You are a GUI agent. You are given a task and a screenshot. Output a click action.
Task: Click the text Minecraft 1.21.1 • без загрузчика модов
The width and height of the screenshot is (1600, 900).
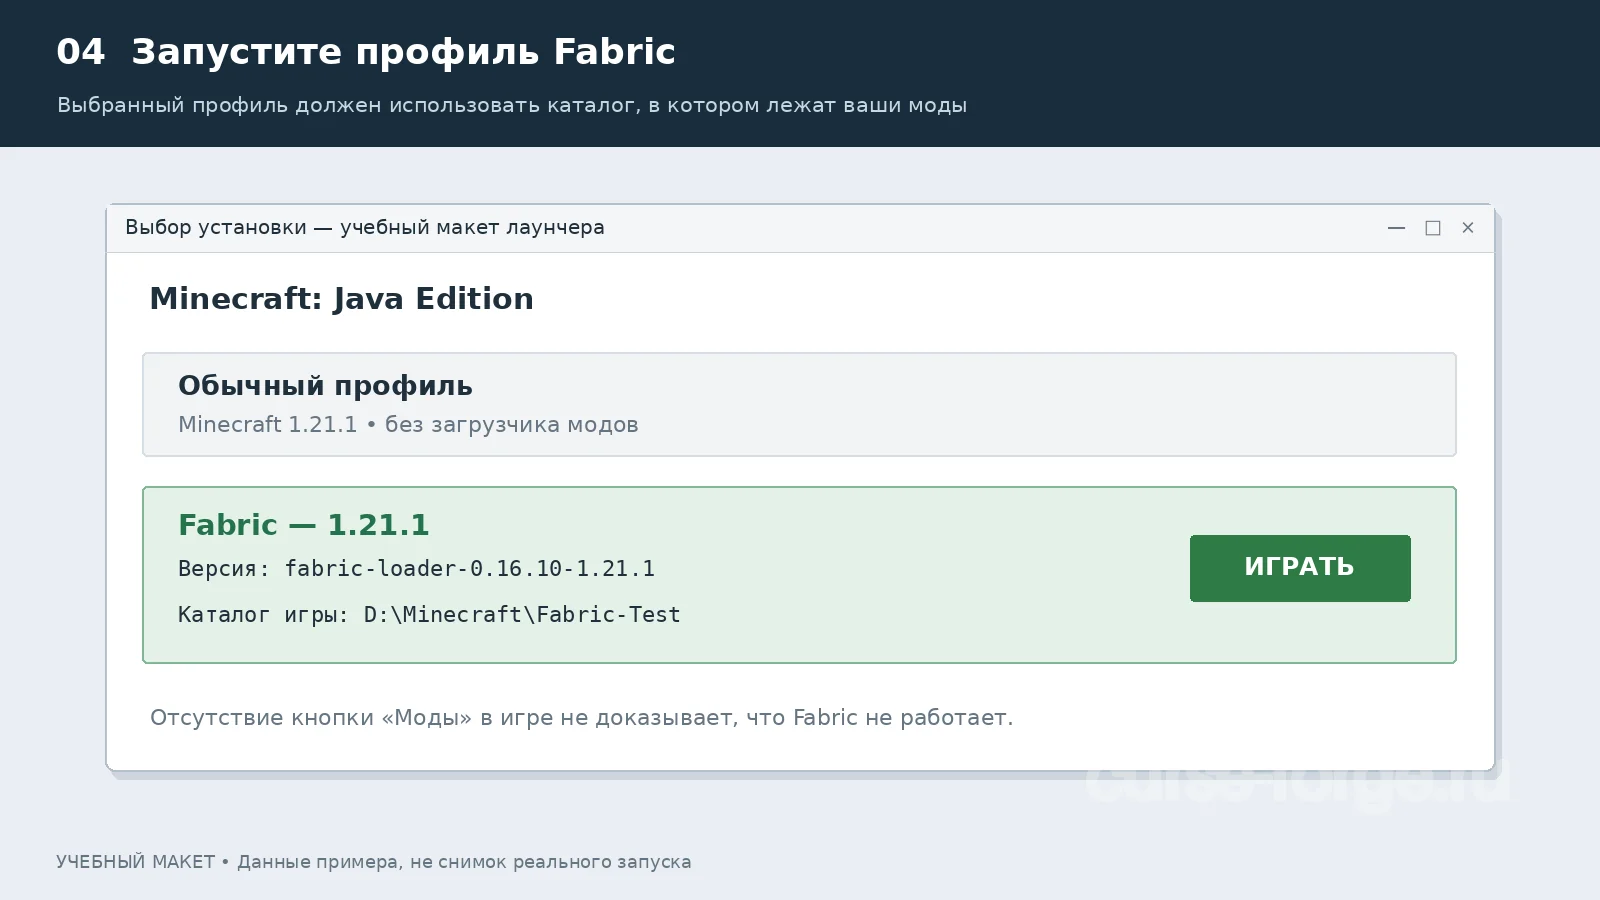(408, 424)
